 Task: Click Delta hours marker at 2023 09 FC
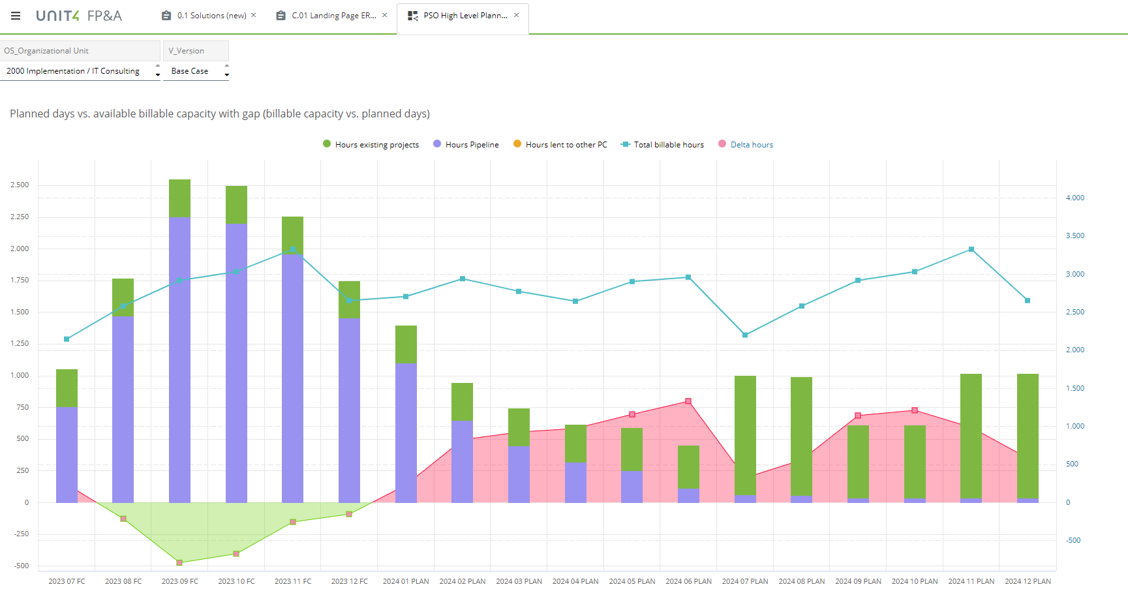[180, 563]
